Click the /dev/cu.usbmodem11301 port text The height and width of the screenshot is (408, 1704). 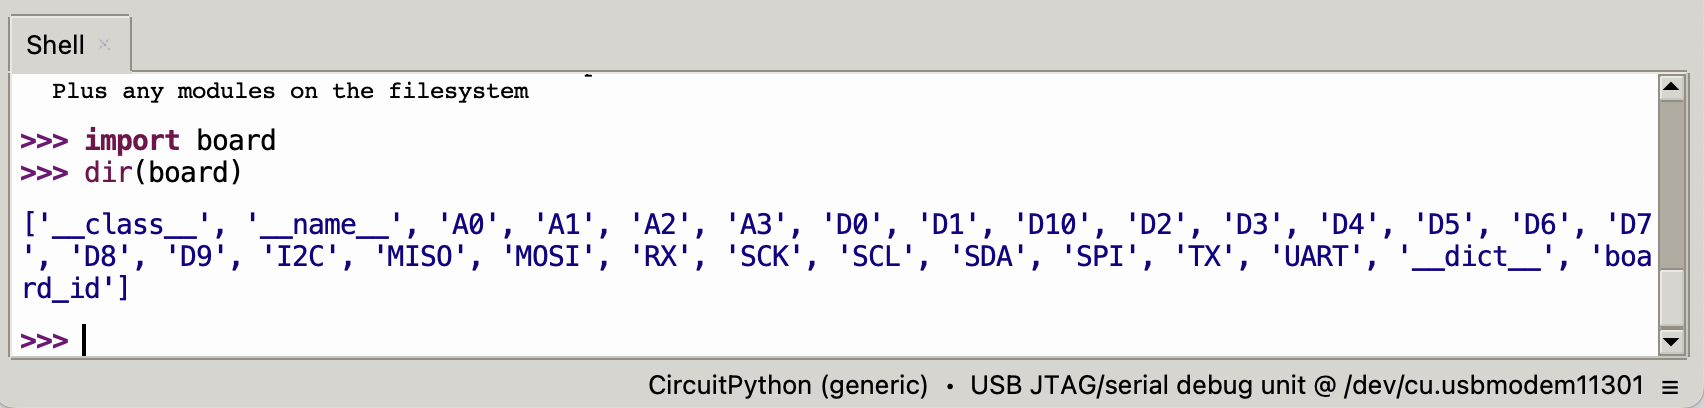pos(1494,386)
